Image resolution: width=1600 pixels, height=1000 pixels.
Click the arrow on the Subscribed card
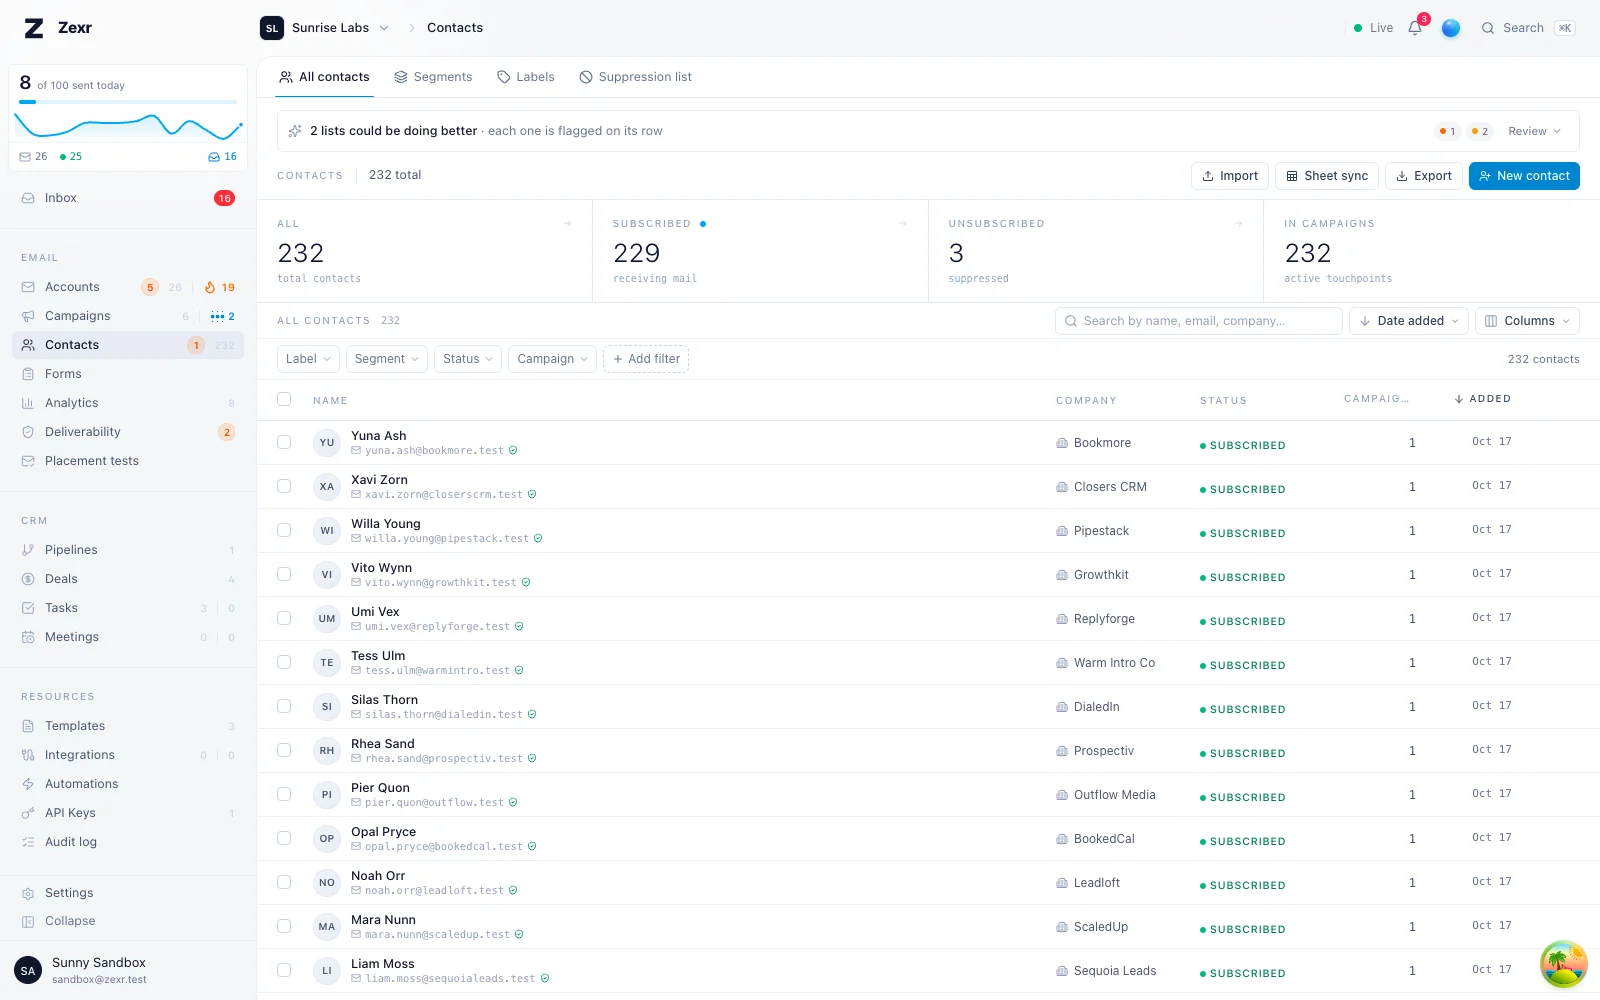point(903,224)
